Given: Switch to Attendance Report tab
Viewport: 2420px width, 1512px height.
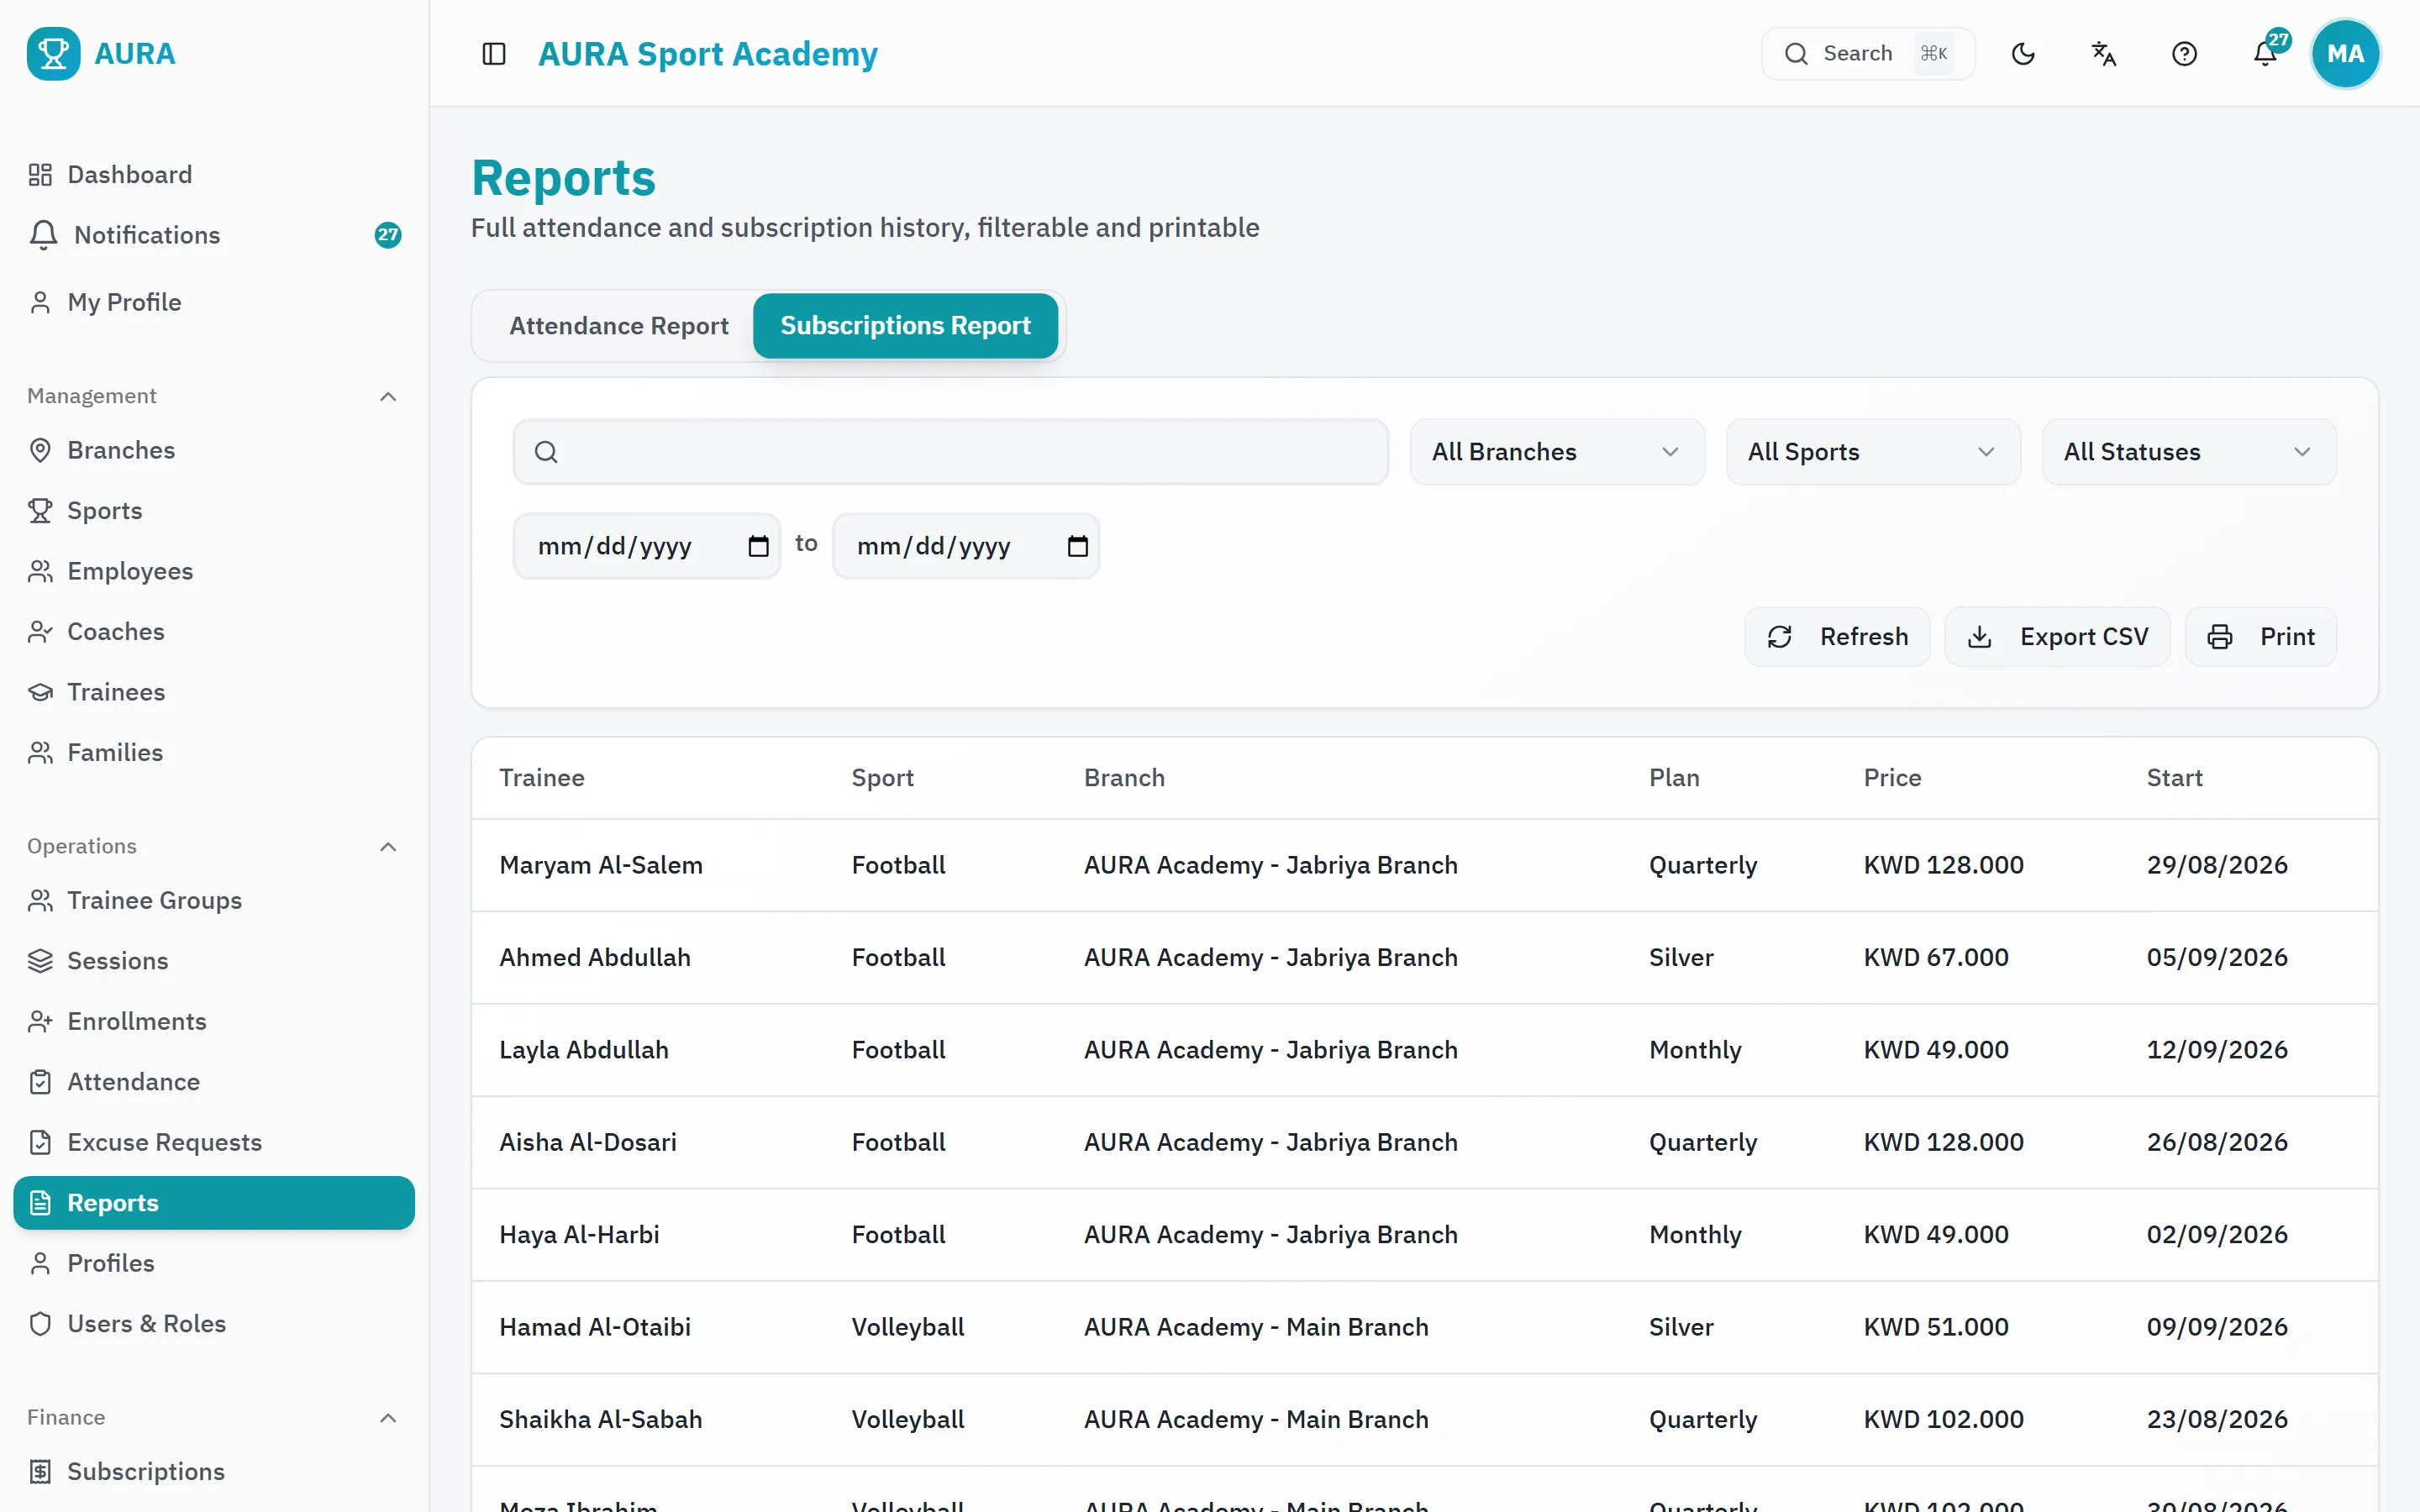Looking at the screenshot, I should (618, 326).
